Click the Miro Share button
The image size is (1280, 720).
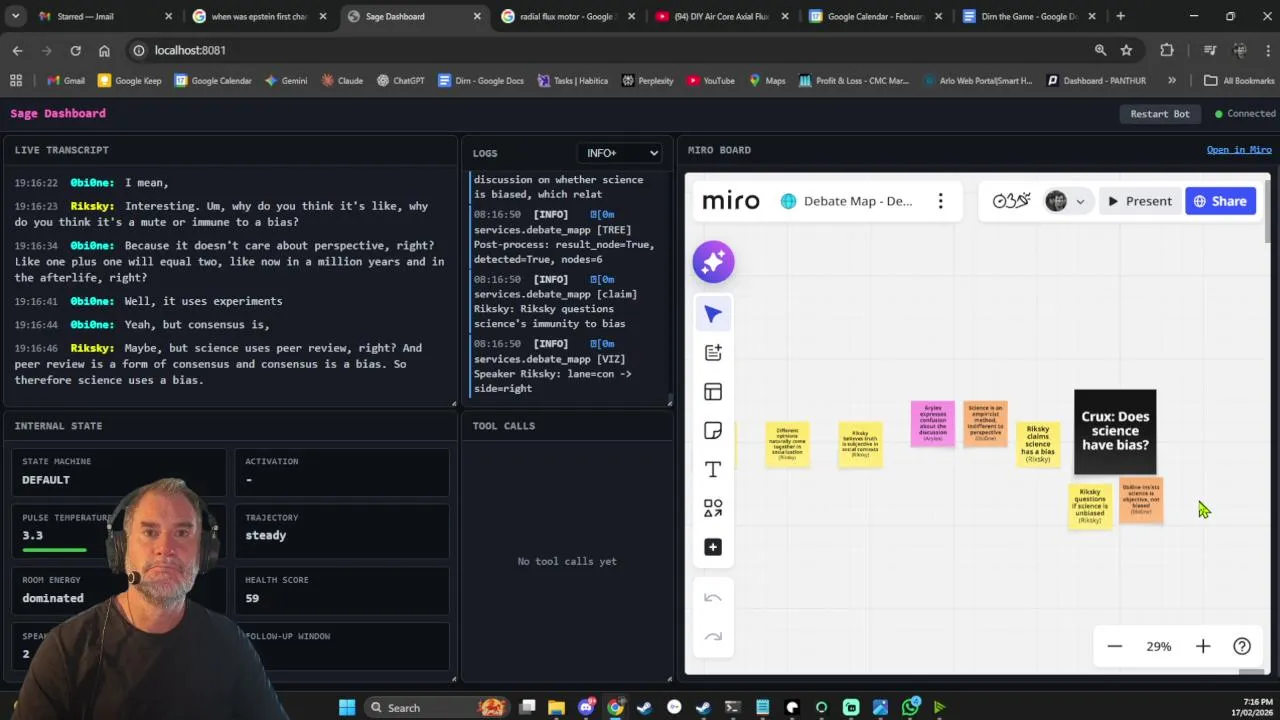tap(1220, 201)
